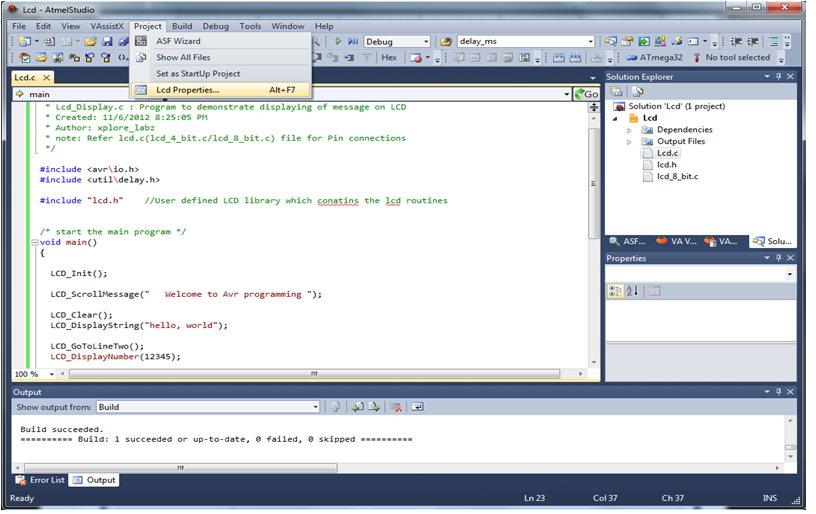Toggle word wrap in Output panel

[x=417, y=407]
